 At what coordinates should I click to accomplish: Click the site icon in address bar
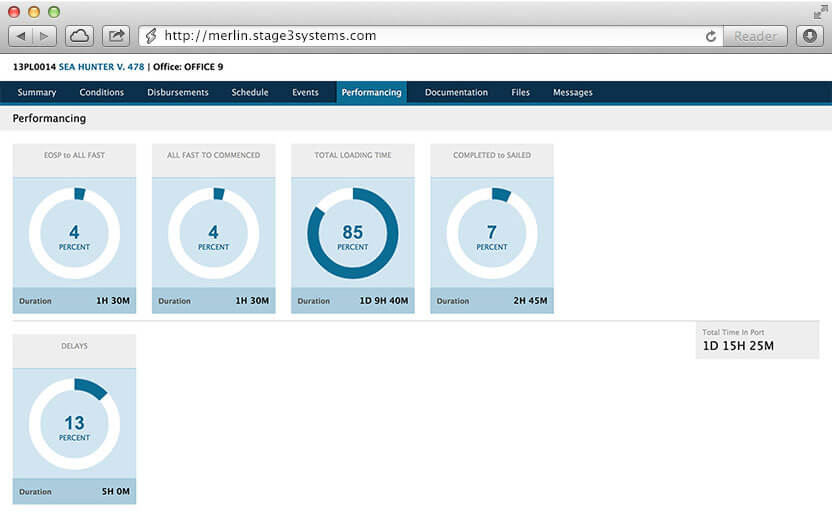tap(152, 36)
